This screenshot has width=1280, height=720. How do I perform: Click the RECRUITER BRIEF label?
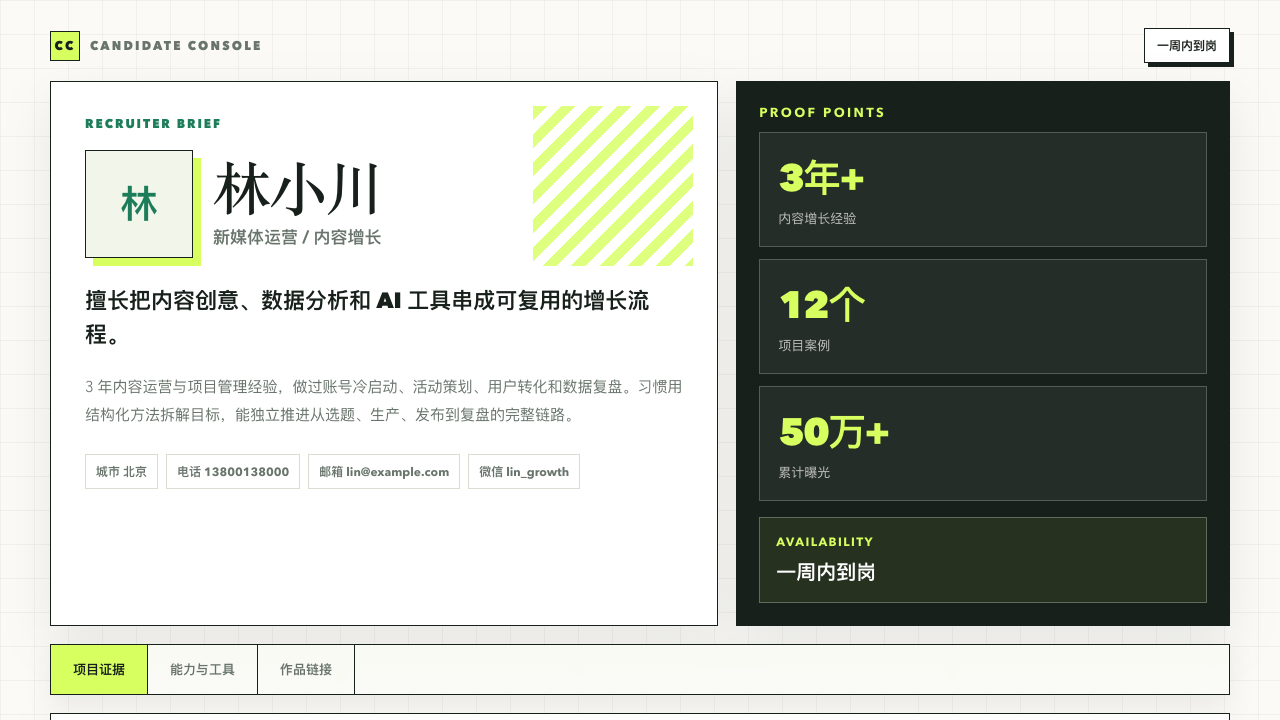pyautogui.click(x=153, y=124)
